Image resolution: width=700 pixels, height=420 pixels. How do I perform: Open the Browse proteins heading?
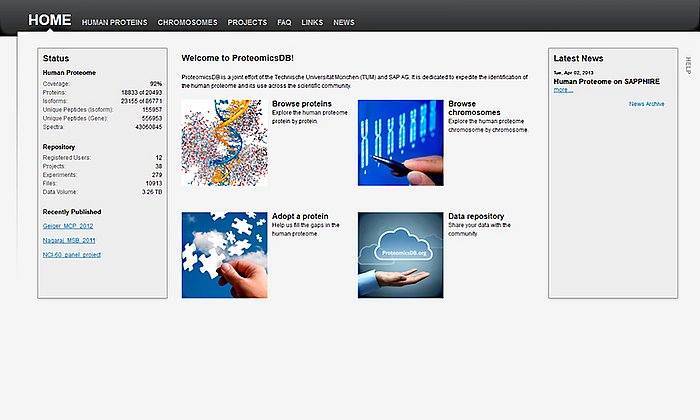point(302,104)
